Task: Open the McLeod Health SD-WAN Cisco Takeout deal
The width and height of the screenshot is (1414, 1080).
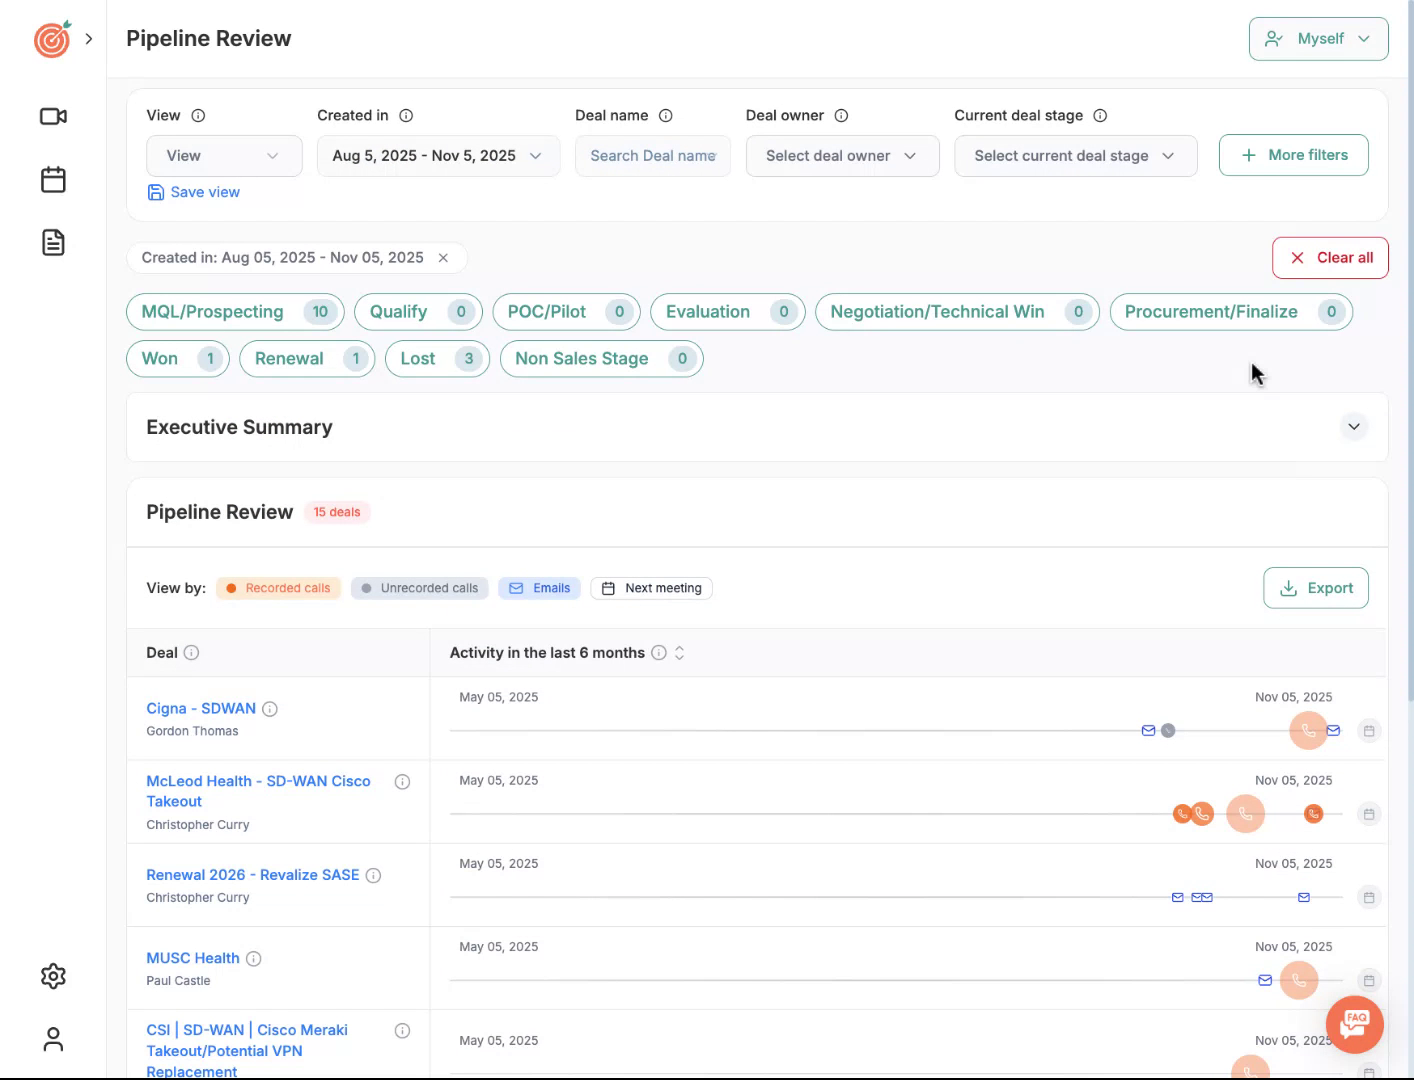Action: click(x=258, y=791)
